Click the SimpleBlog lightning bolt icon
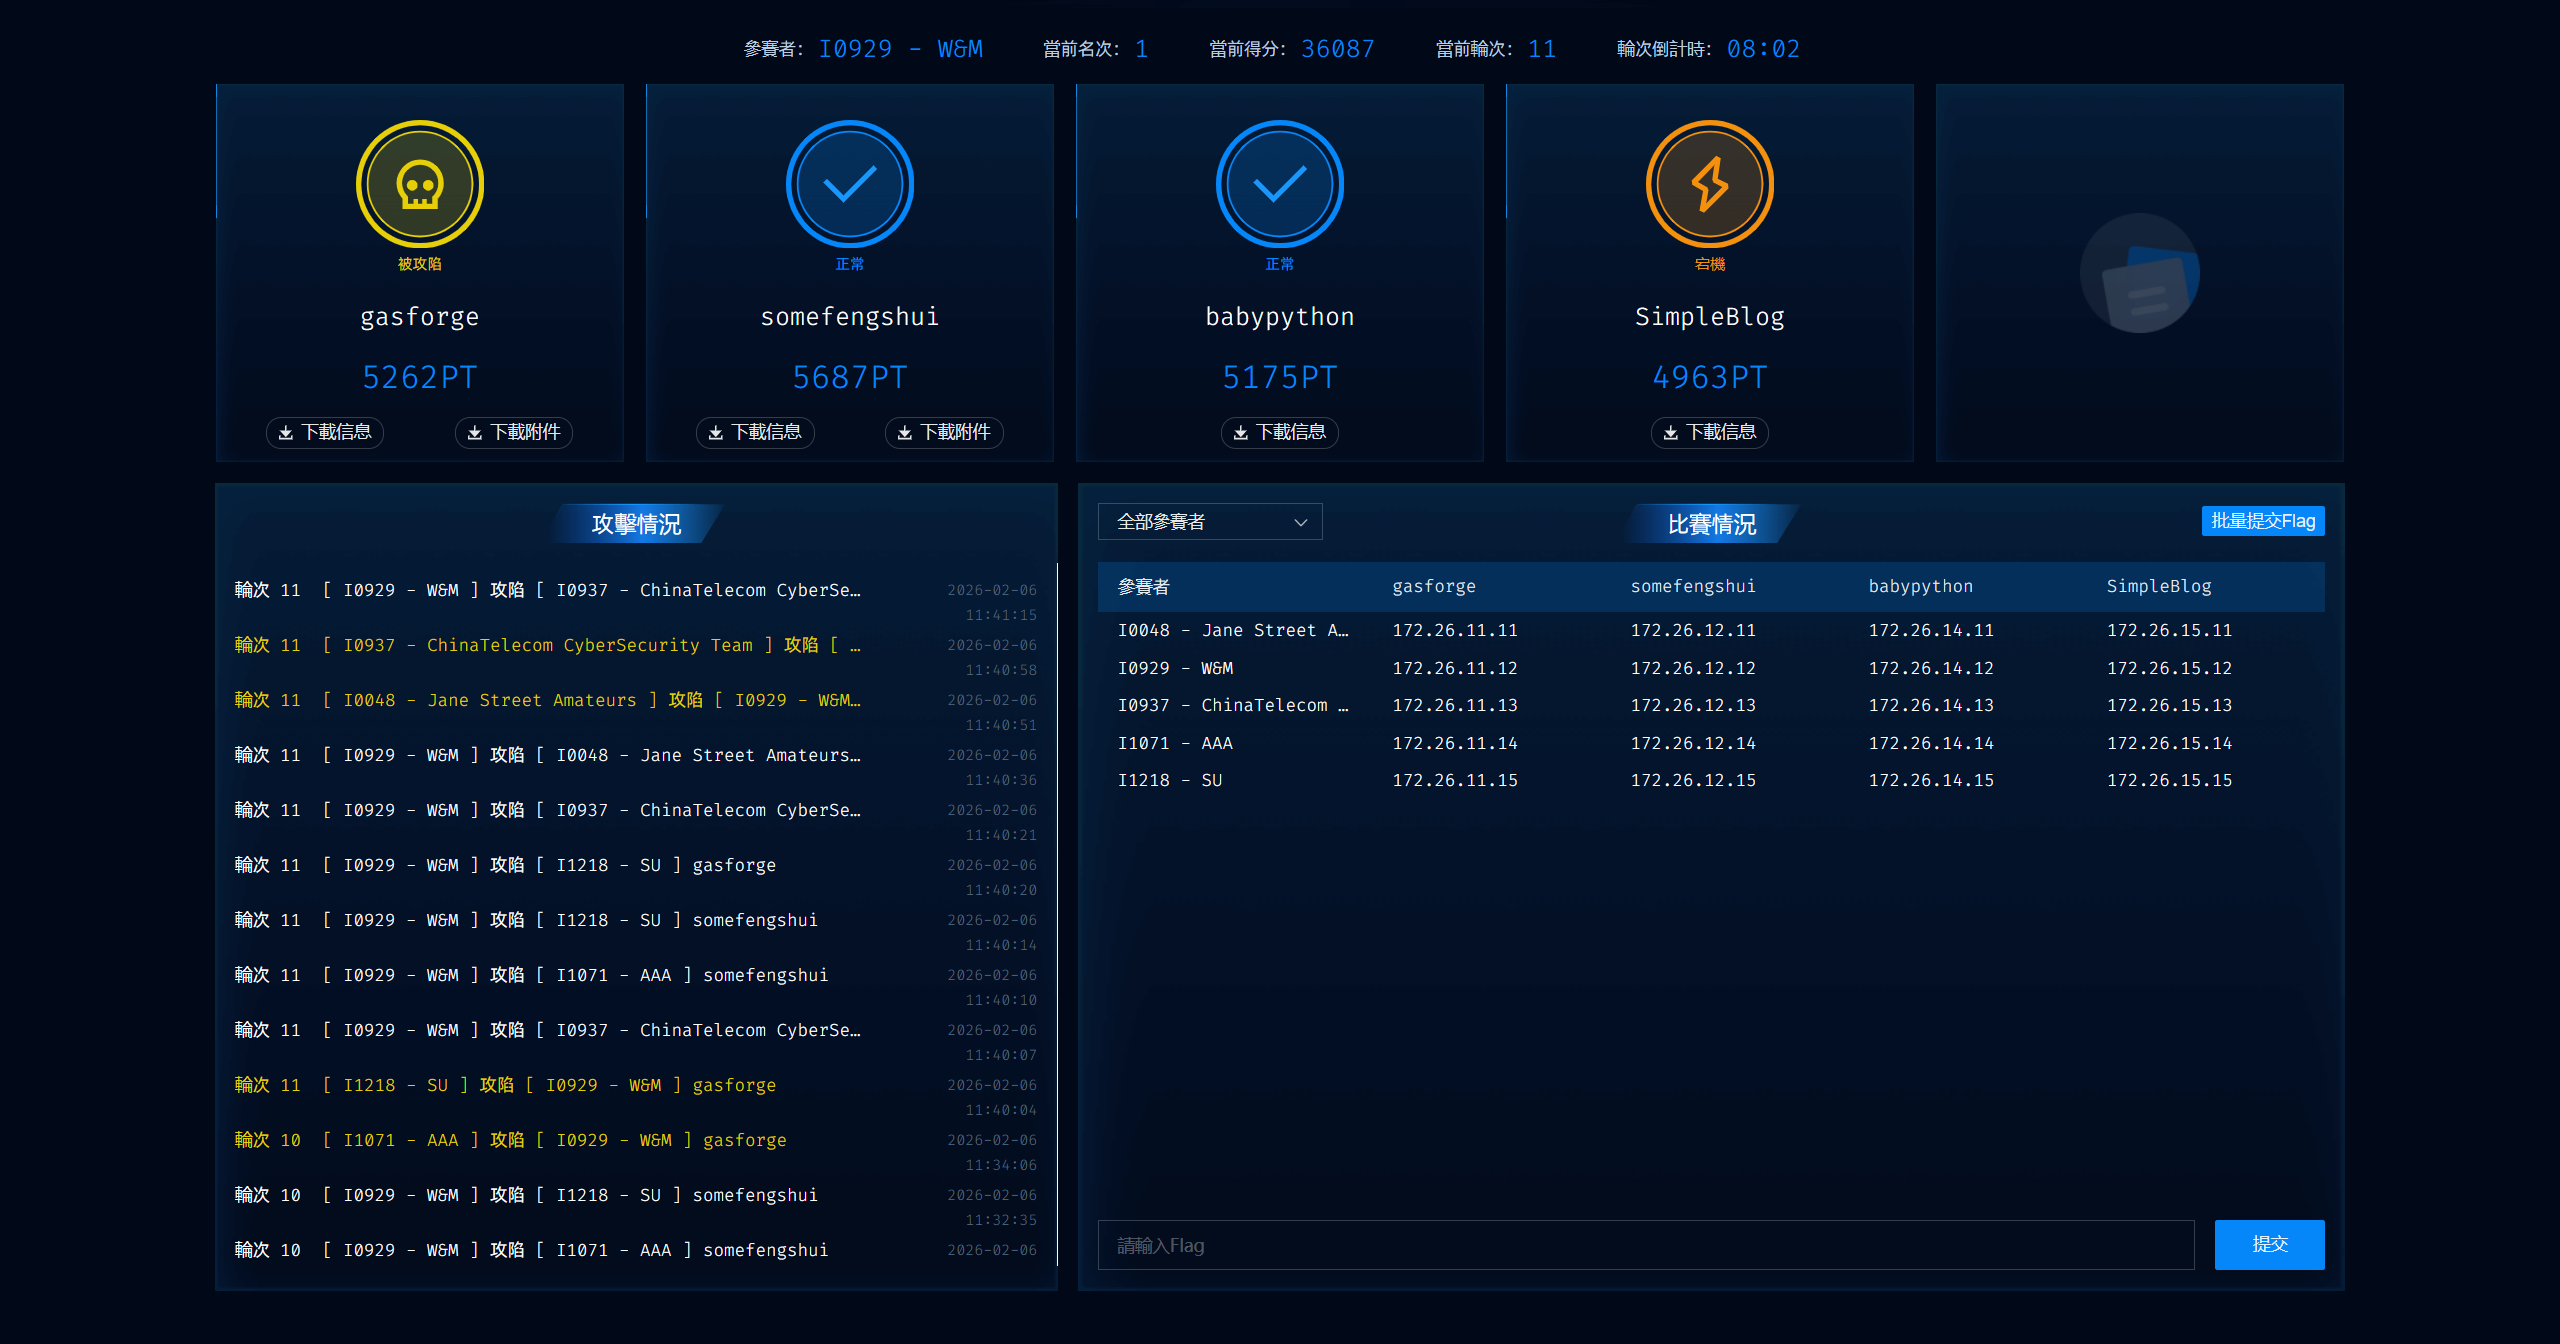Screen dimensions: 2560x1344 [x=1709, y=184]
